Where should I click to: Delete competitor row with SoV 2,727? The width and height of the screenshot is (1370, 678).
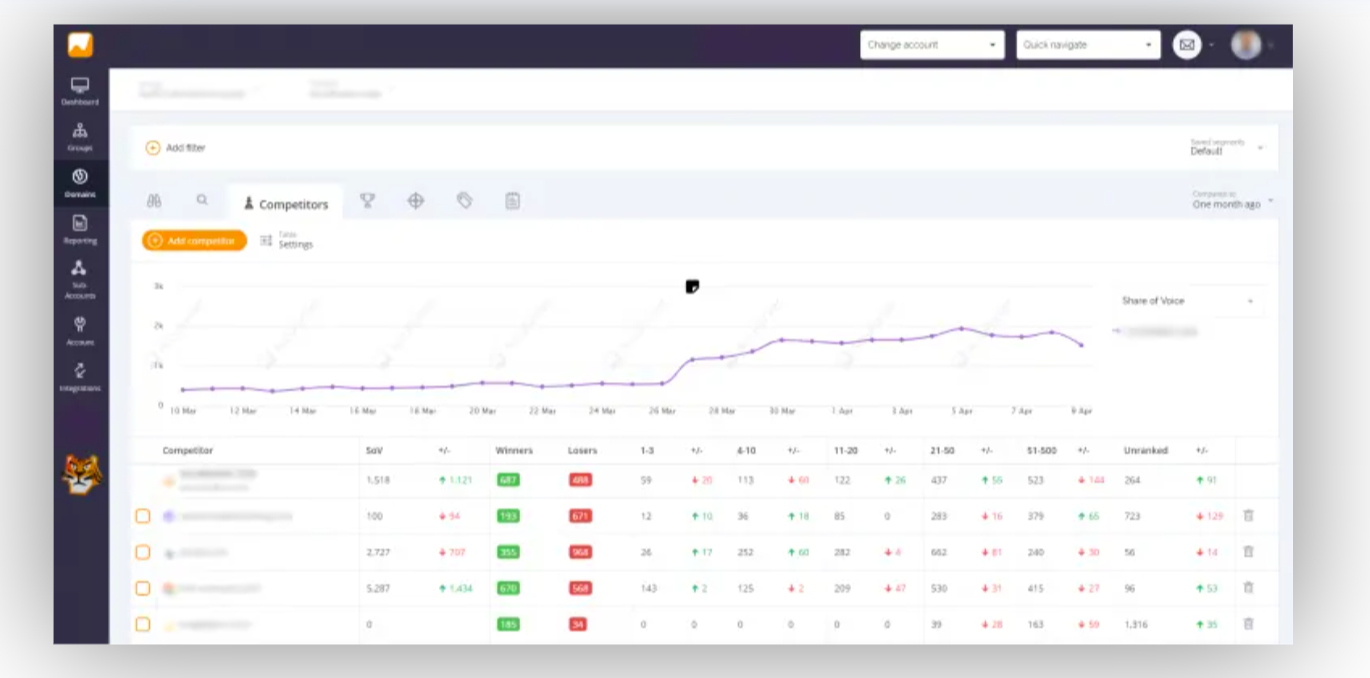tap(1248, 551)
